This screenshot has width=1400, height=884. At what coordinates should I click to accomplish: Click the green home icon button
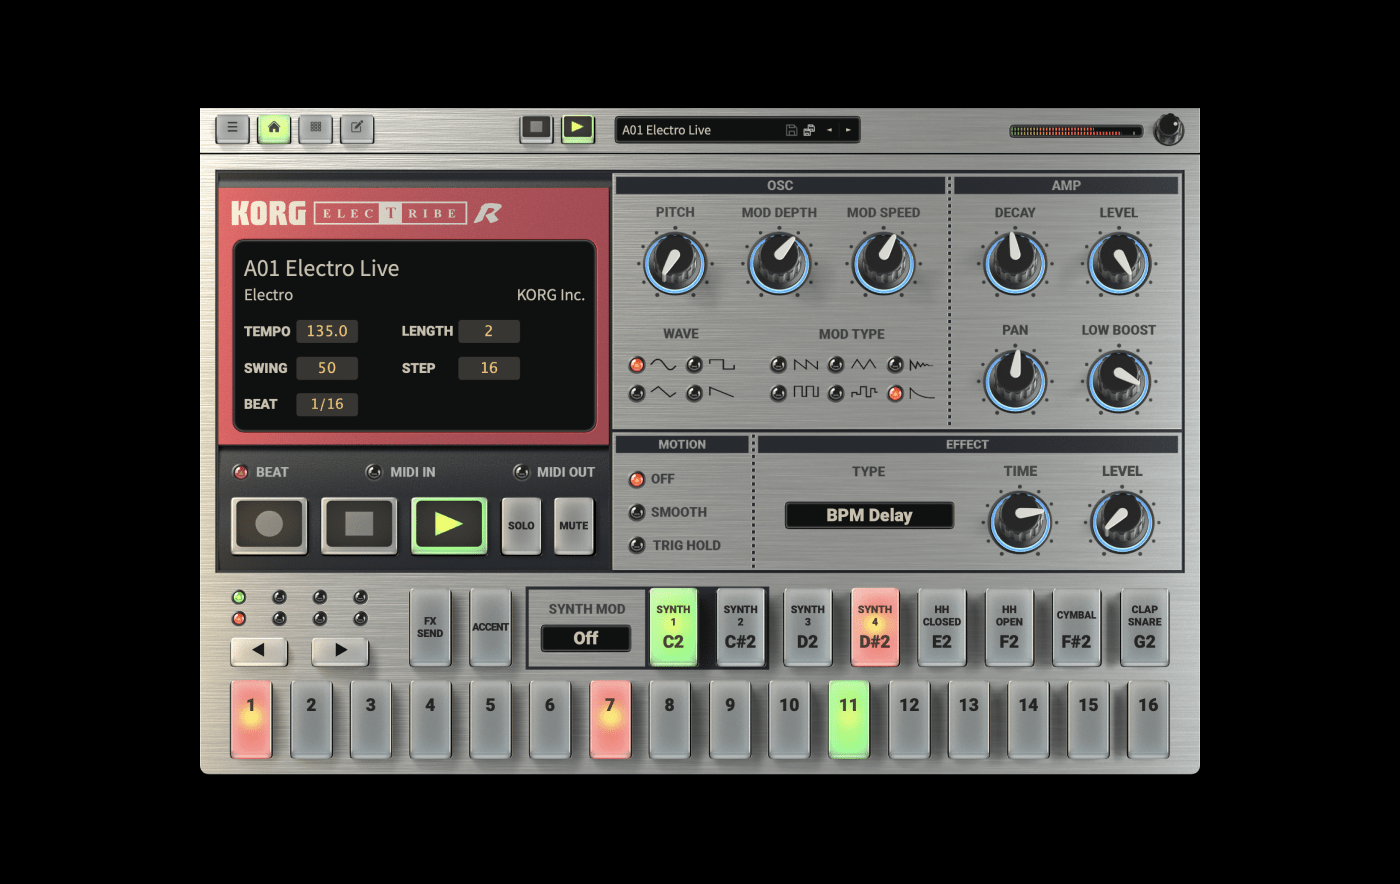274,128
